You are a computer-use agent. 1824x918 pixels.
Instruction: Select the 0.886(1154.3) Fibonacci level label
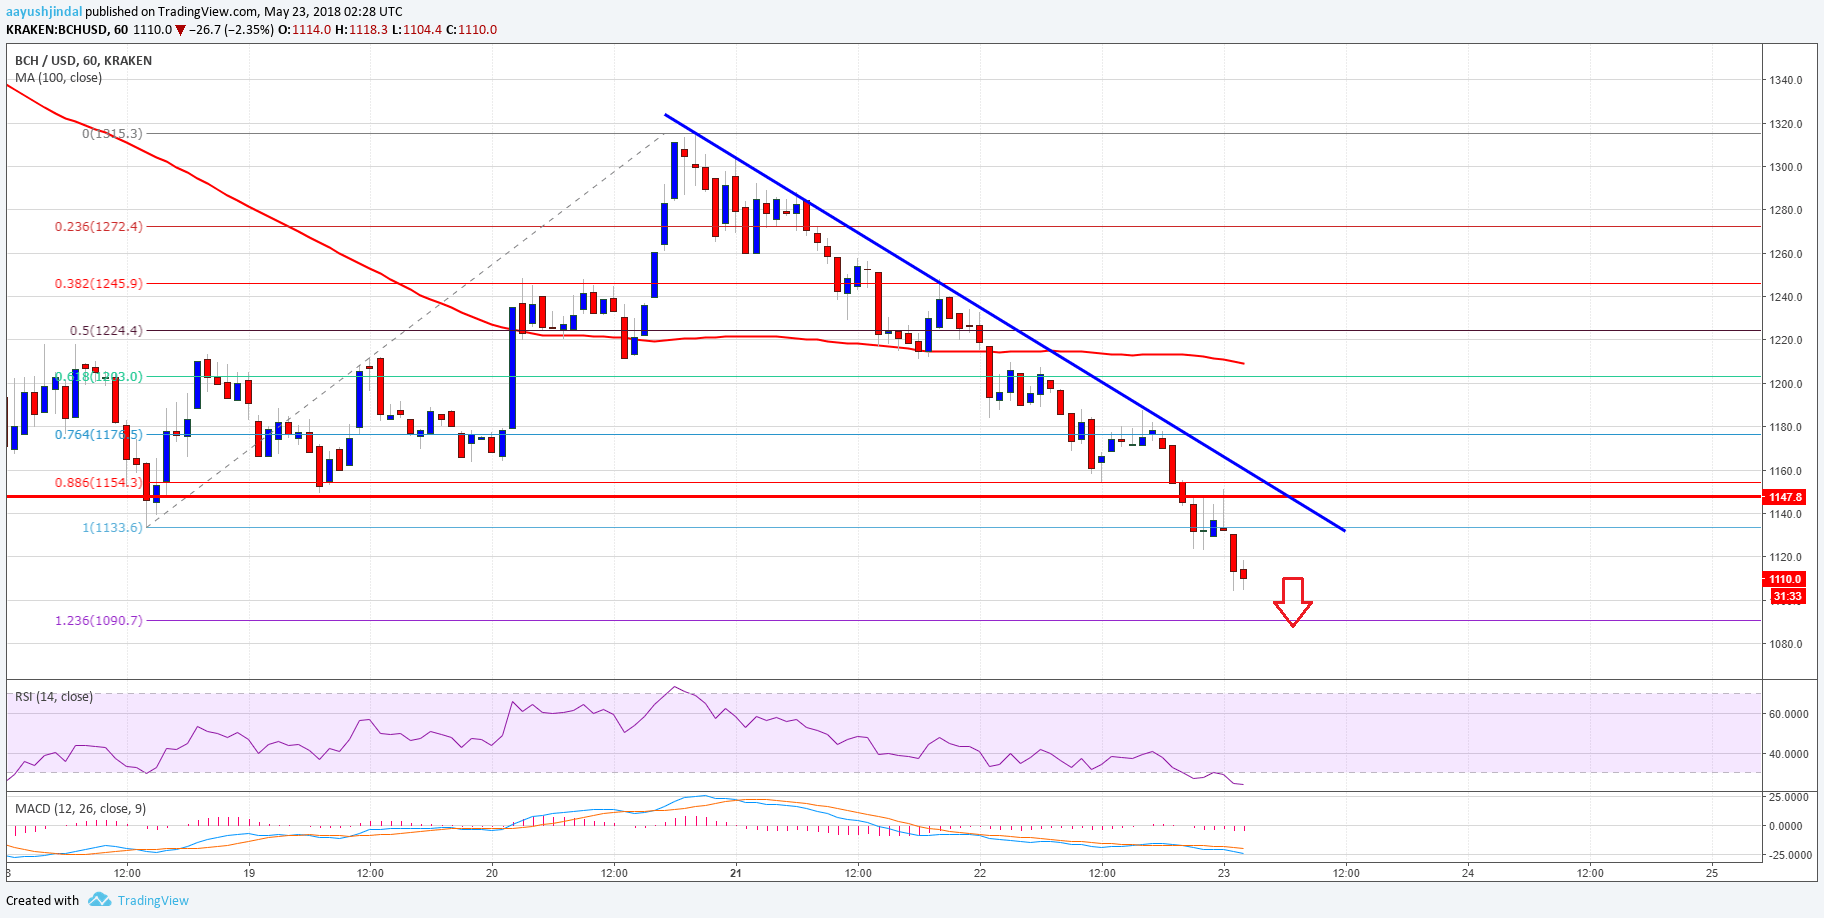point(99,482)
